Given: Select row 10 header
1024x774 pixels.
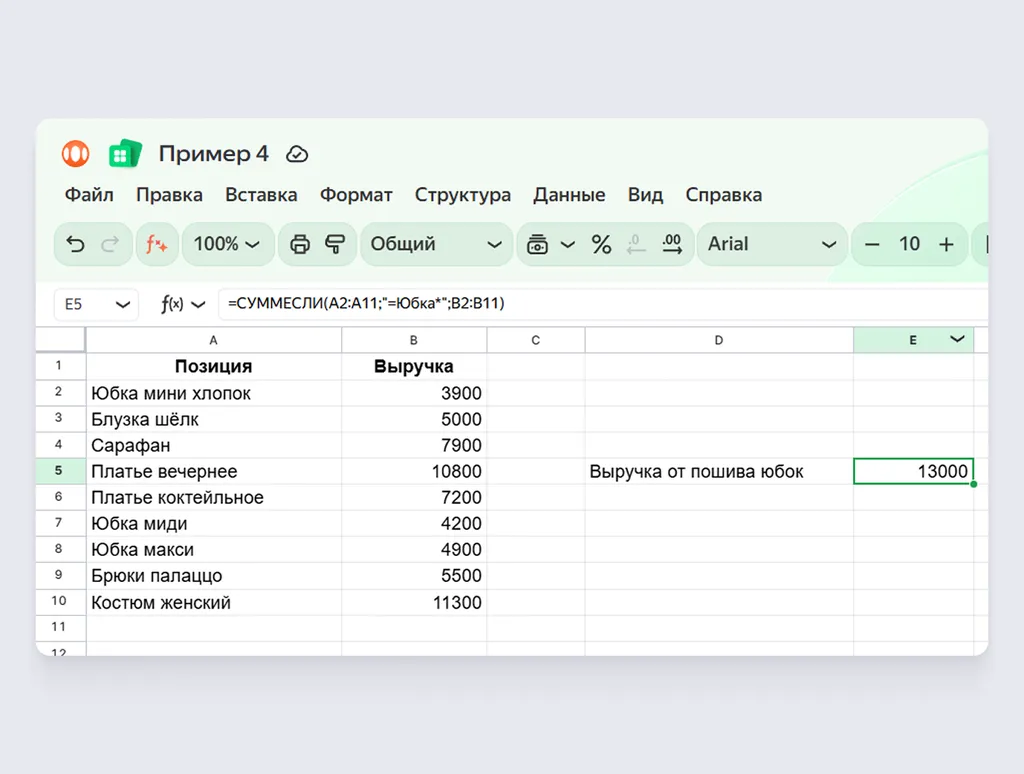Looking at the screenshot, I should coord(59,602).
